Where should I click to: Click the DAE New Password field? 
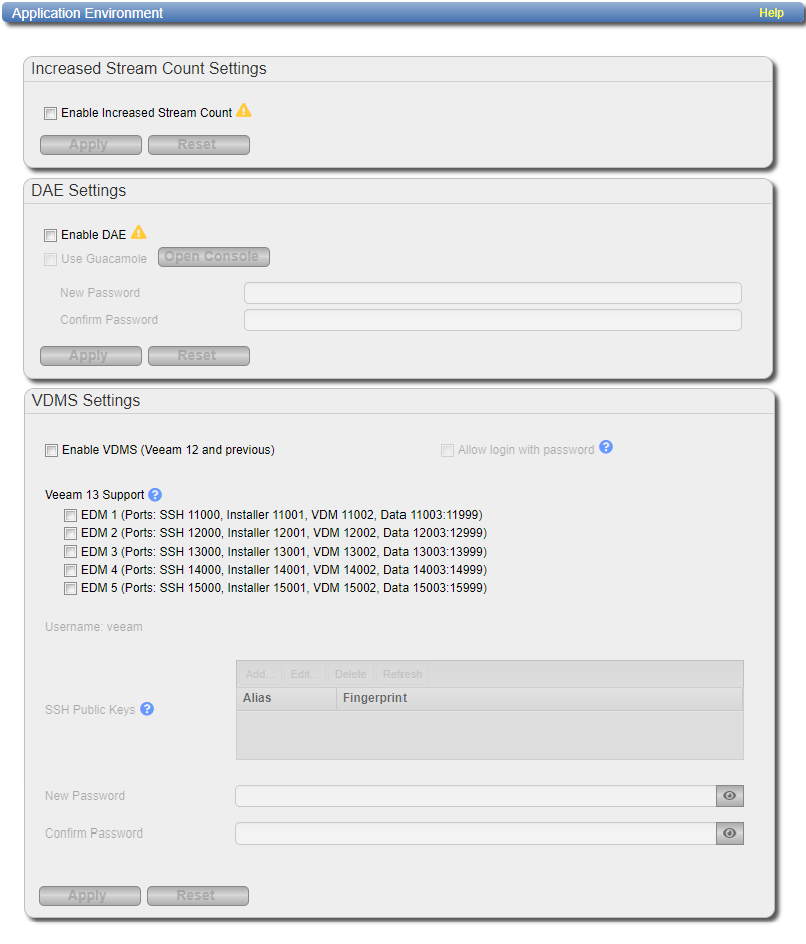pyautogui.click(x=492, y=293)
